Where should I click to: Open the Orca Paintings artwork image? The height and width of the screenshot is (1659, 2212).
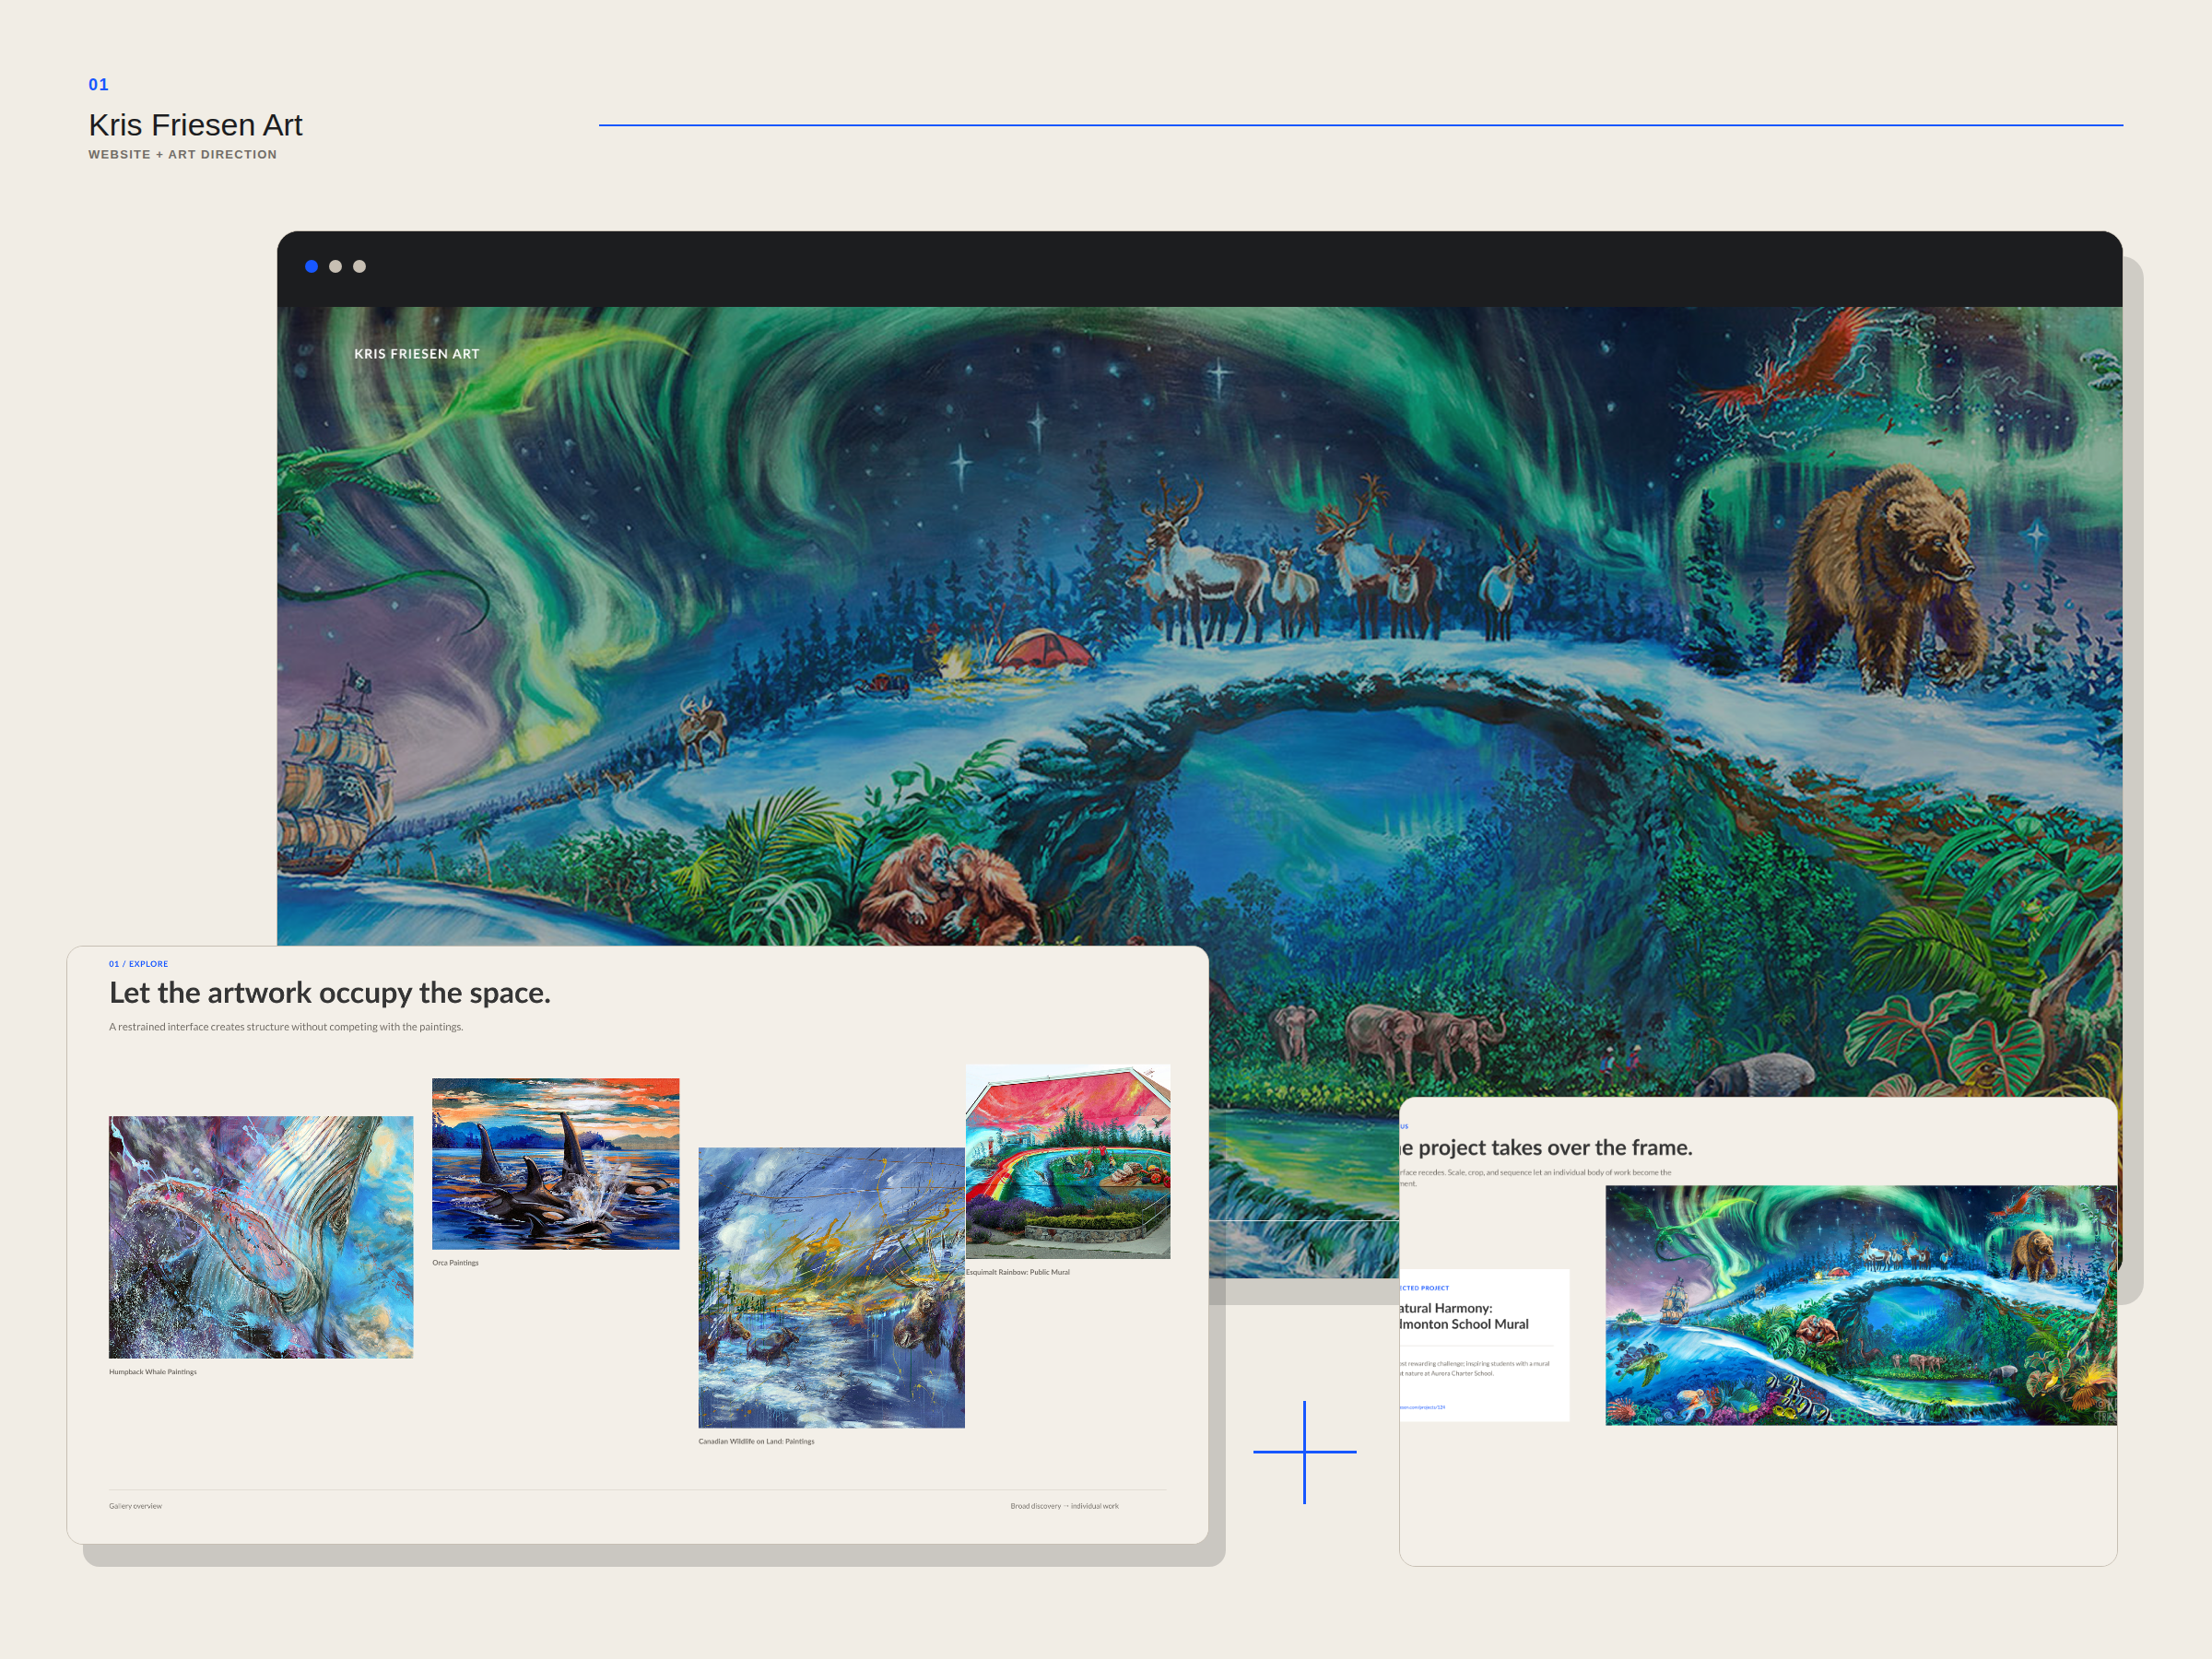tap(555, 1163)
